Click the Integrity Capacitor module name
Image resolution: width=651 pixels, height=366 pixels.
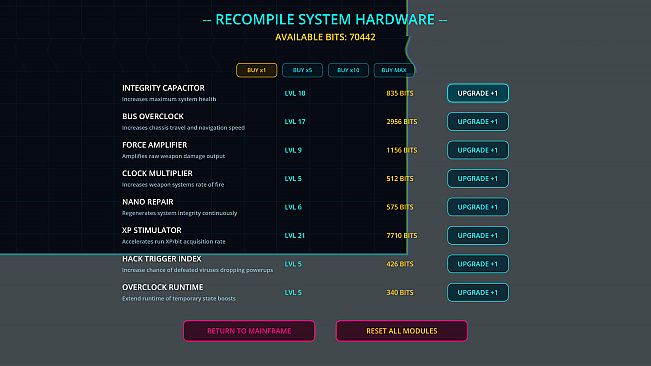point(163,88)
